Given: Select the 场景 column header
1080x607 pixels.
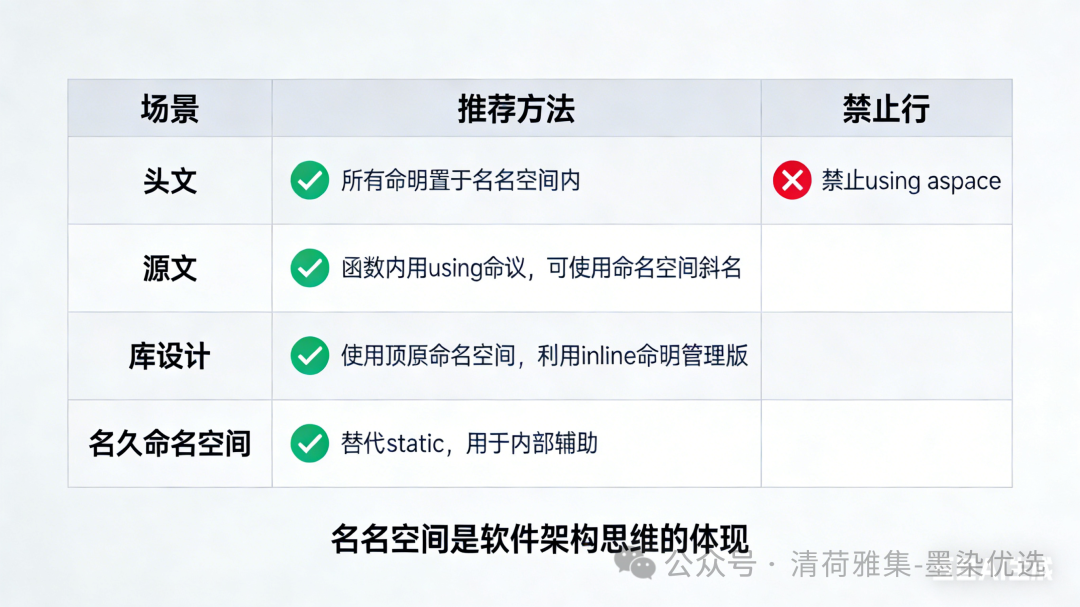Looking at the screenshot, I should tap(169, 108).
